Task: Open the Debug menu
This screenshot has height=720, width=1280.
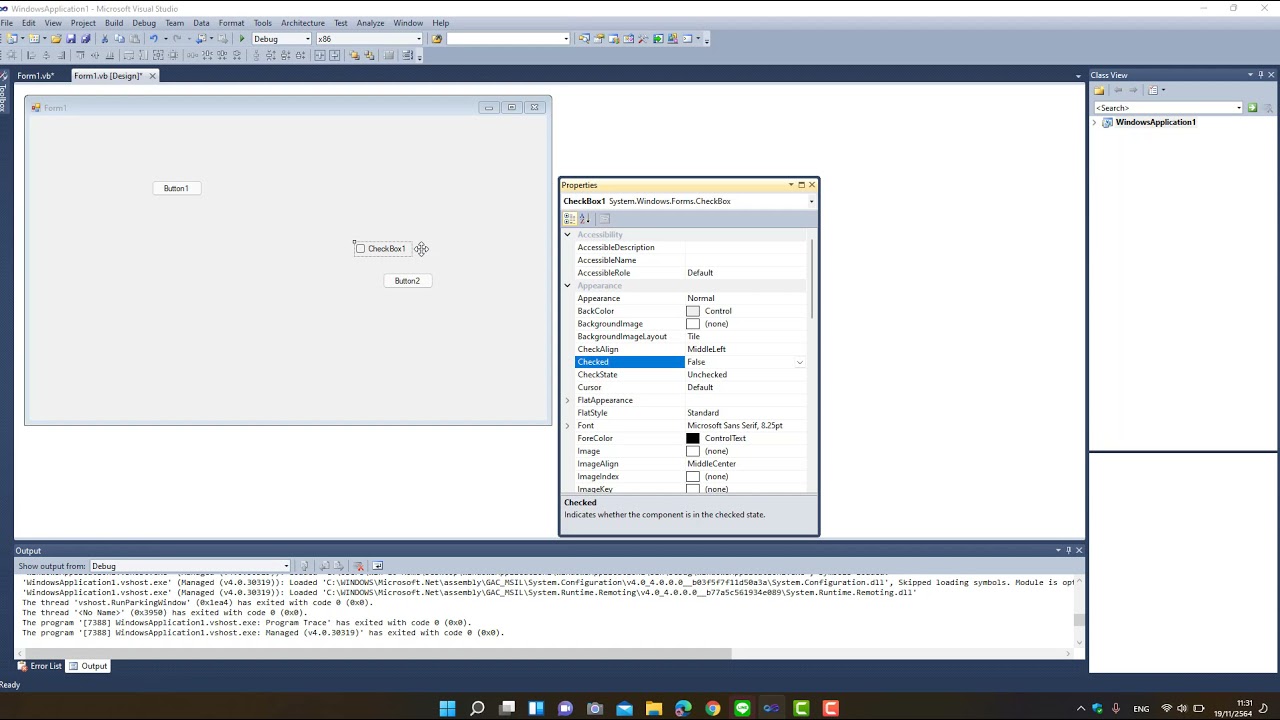Action: 144,23
